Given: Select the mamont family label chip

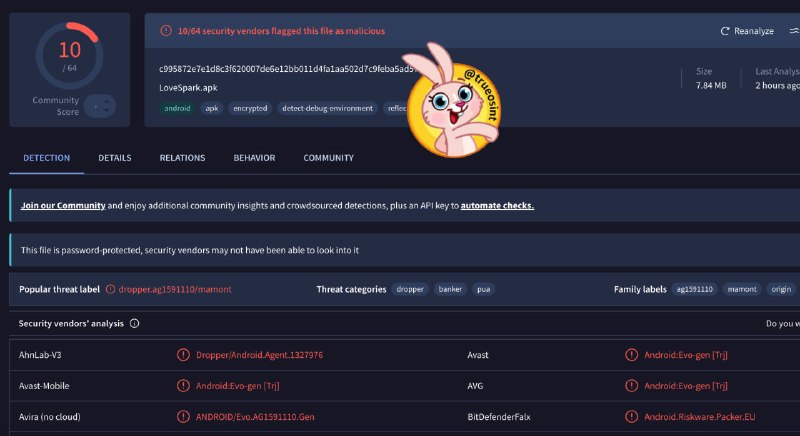Looking at the screenshot, I should 742,289.
